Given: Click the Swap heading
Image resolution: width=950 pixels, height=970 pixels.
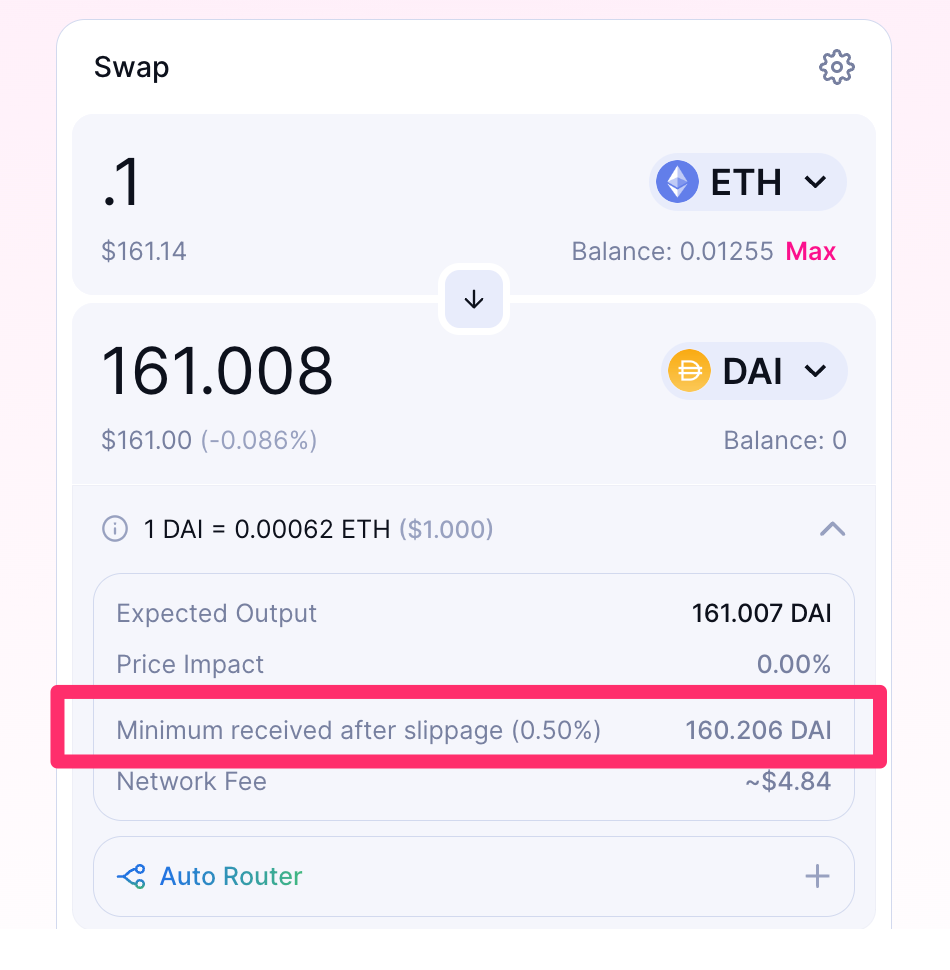Looking at the screenshot, I should click(x=131, y=67).
